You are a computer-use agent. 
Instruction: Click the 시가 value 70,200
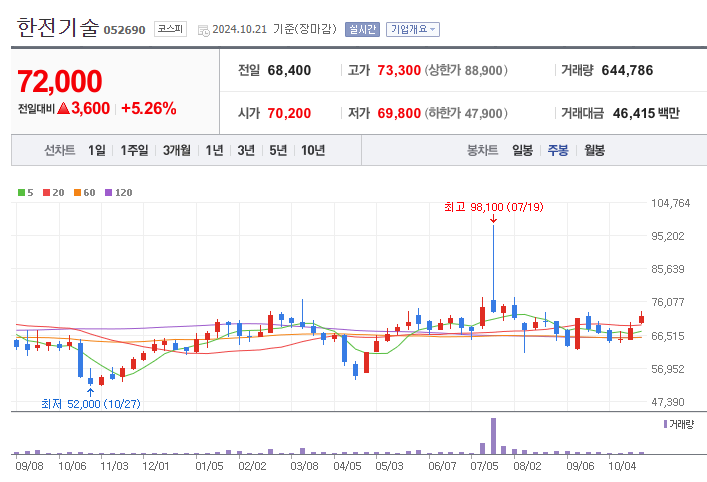tap(289, 113)
